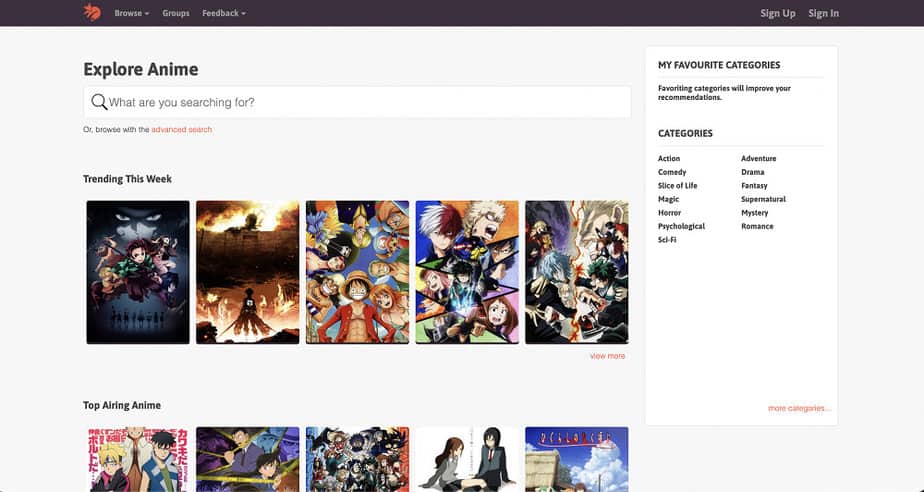Image resolution: width=924 pixels, height=492 pixels.
Task: Click the magnifying glass search icon
Action: pyautogui.click(x=99, y=102)
